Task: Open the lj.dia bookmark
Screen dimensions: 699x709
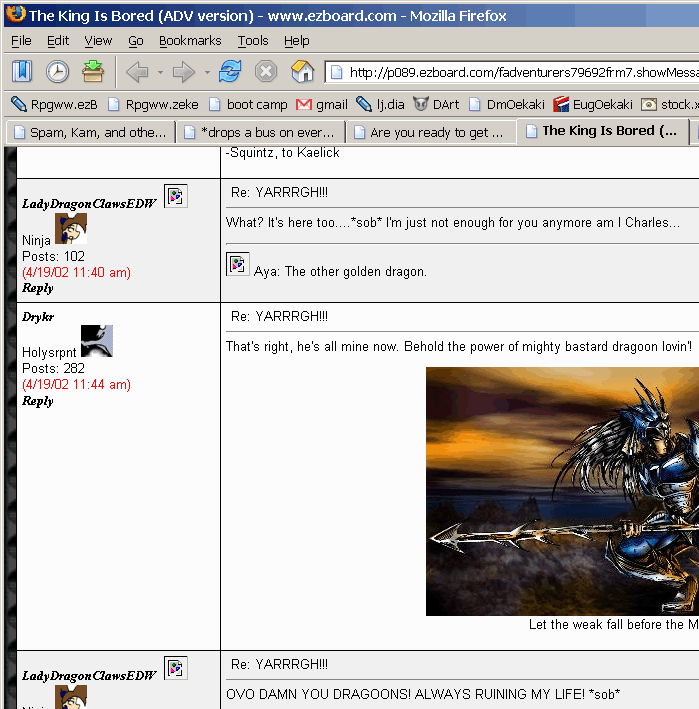Action: [x=380, y=104]
